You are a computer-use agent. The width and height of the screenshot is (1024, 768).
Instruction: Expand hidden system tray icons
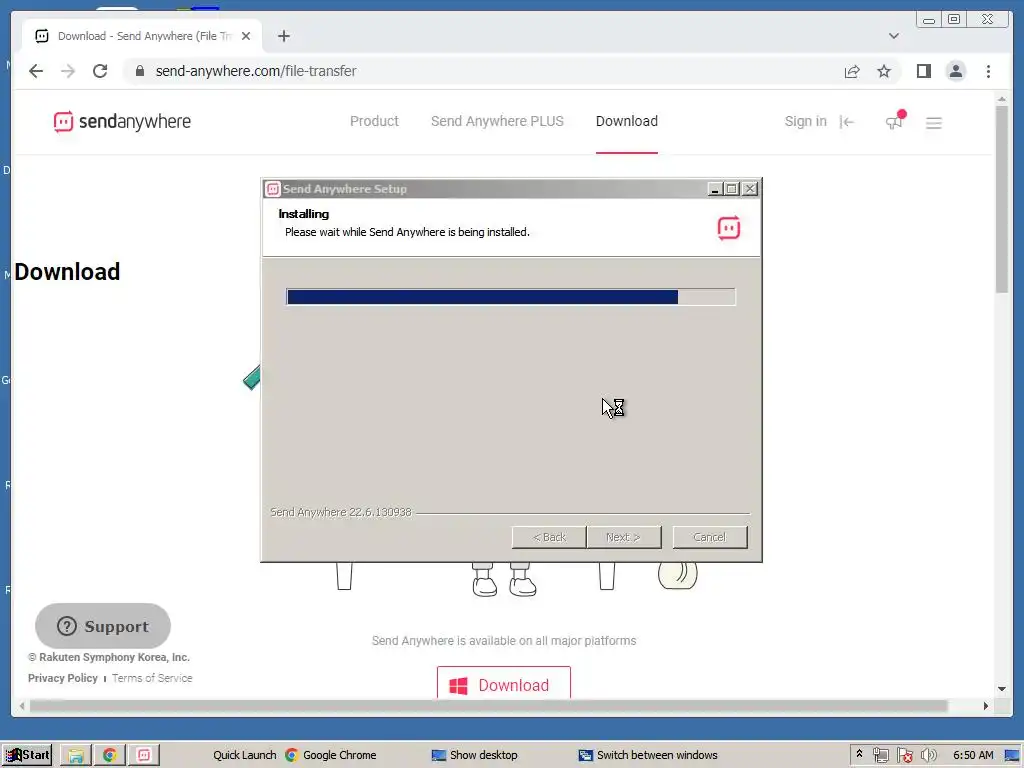[x=859, y=754]
